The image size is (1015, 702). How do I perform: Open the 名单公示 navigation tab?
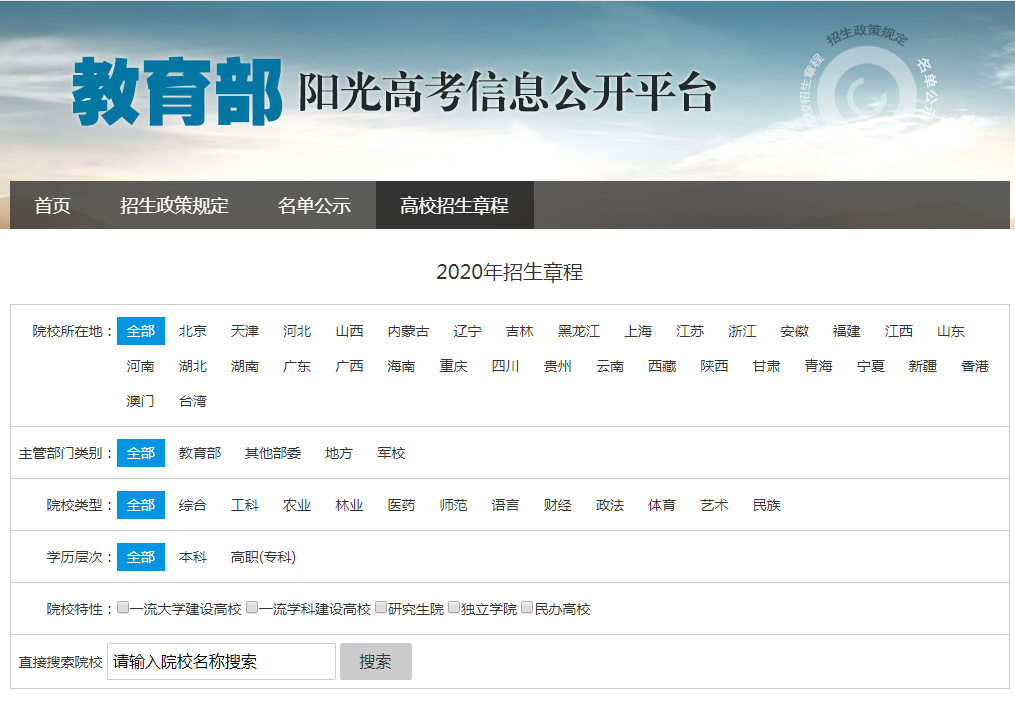(314, 205)
